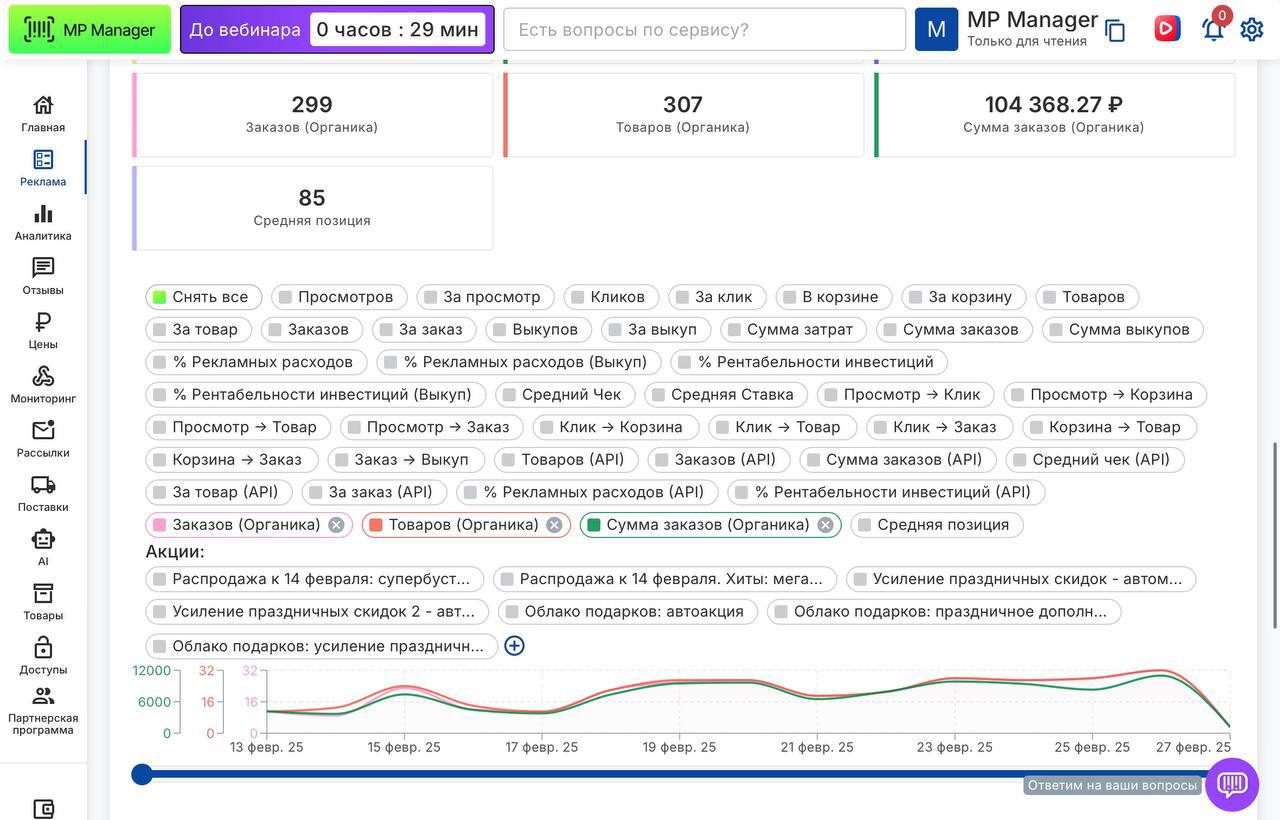
Task: Click the Снять все button
Action: [203, 297]
